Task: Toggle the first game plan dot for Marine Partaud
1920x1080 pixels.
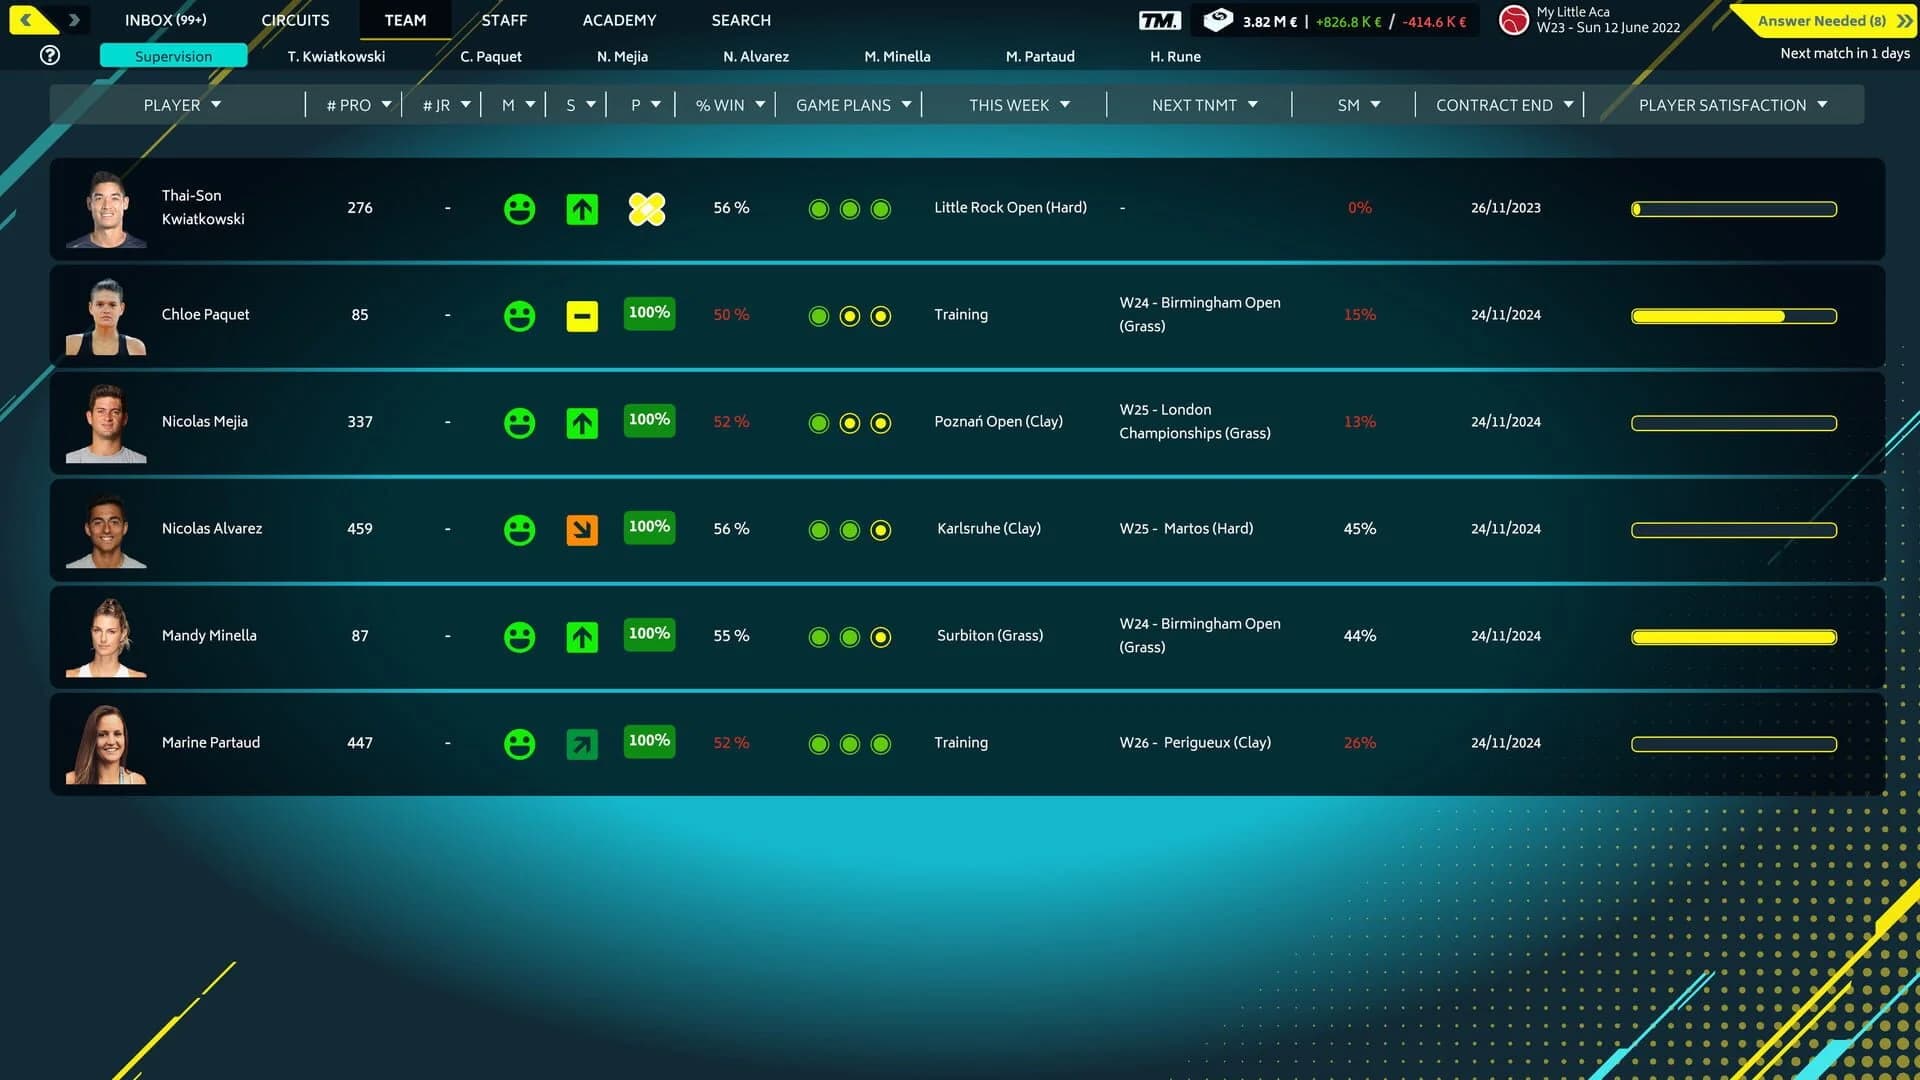Action: coord(819,744)
